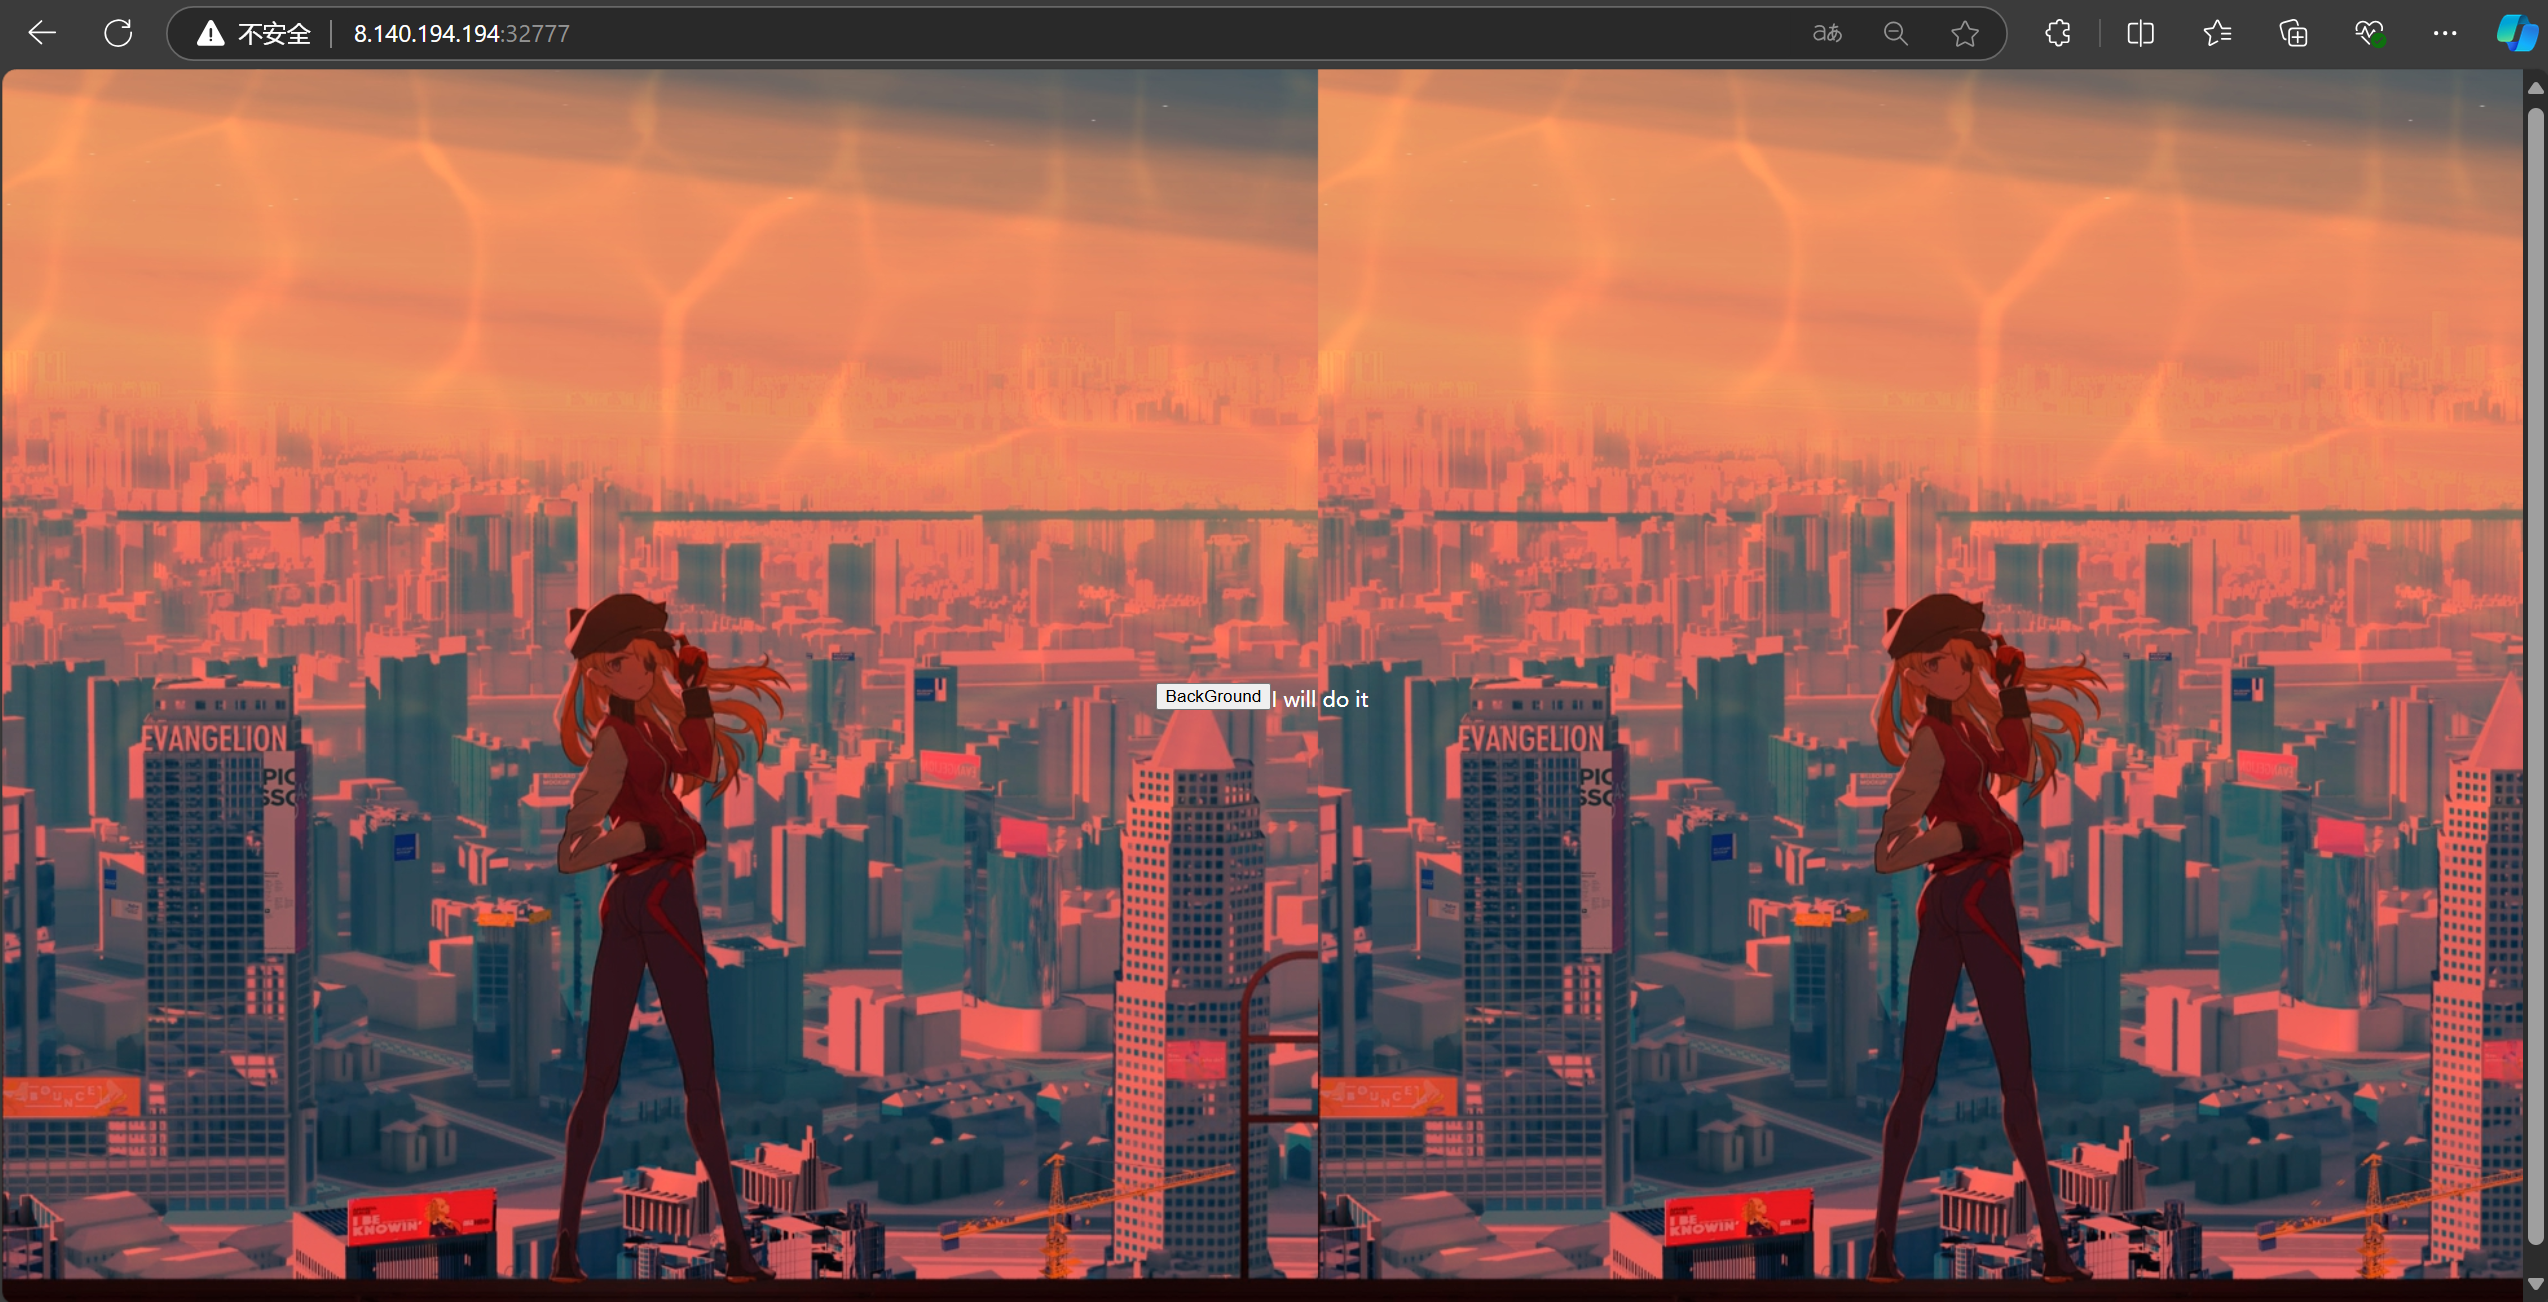The height and width of the screenshot is (1302, 2548).
Task: Open the translate page icon
Action: [1826, 34]
